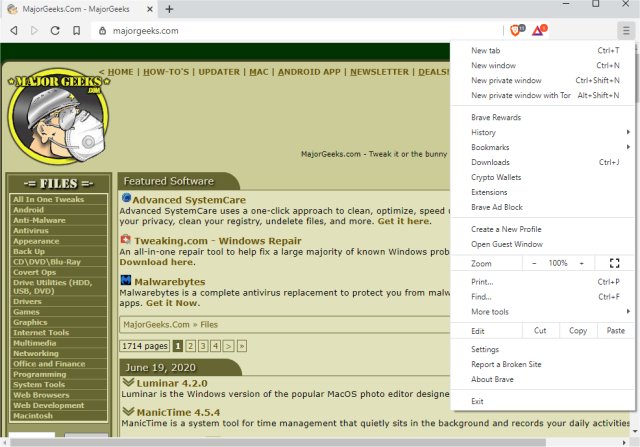Click Paste in Edit row
640x447 pixels.
pos(616,331)
